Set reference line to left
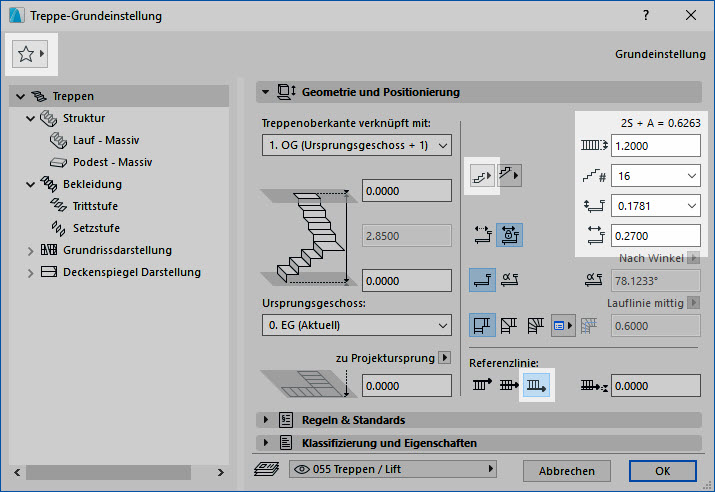Image resolution: width=715 pixels, height=492 pixels. tap(482, 385)
